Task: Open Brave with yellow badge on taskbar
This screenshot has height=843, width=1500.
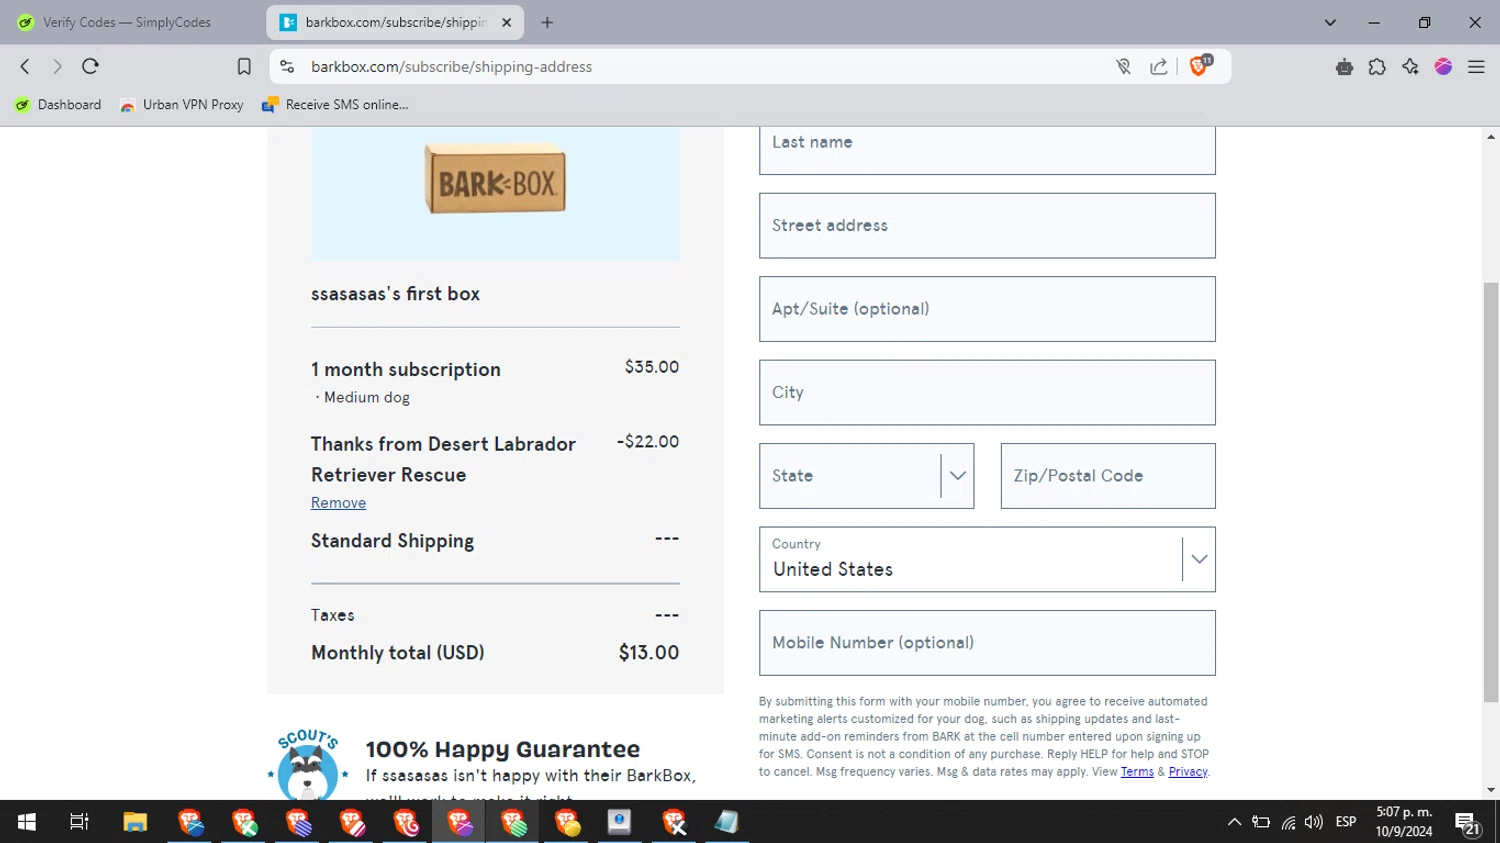Action: coord(567,822)
